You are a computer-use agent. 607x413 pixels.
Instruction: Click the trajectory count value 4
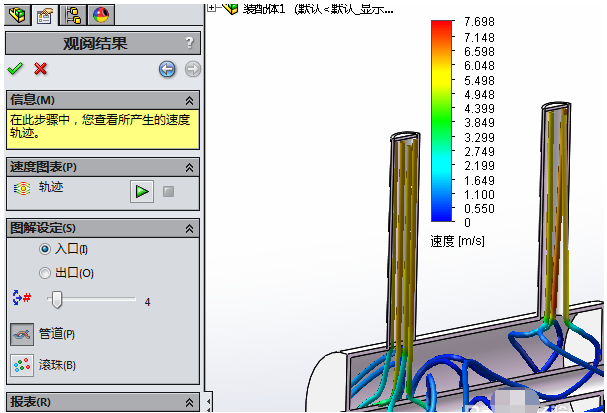click(147, 302)
